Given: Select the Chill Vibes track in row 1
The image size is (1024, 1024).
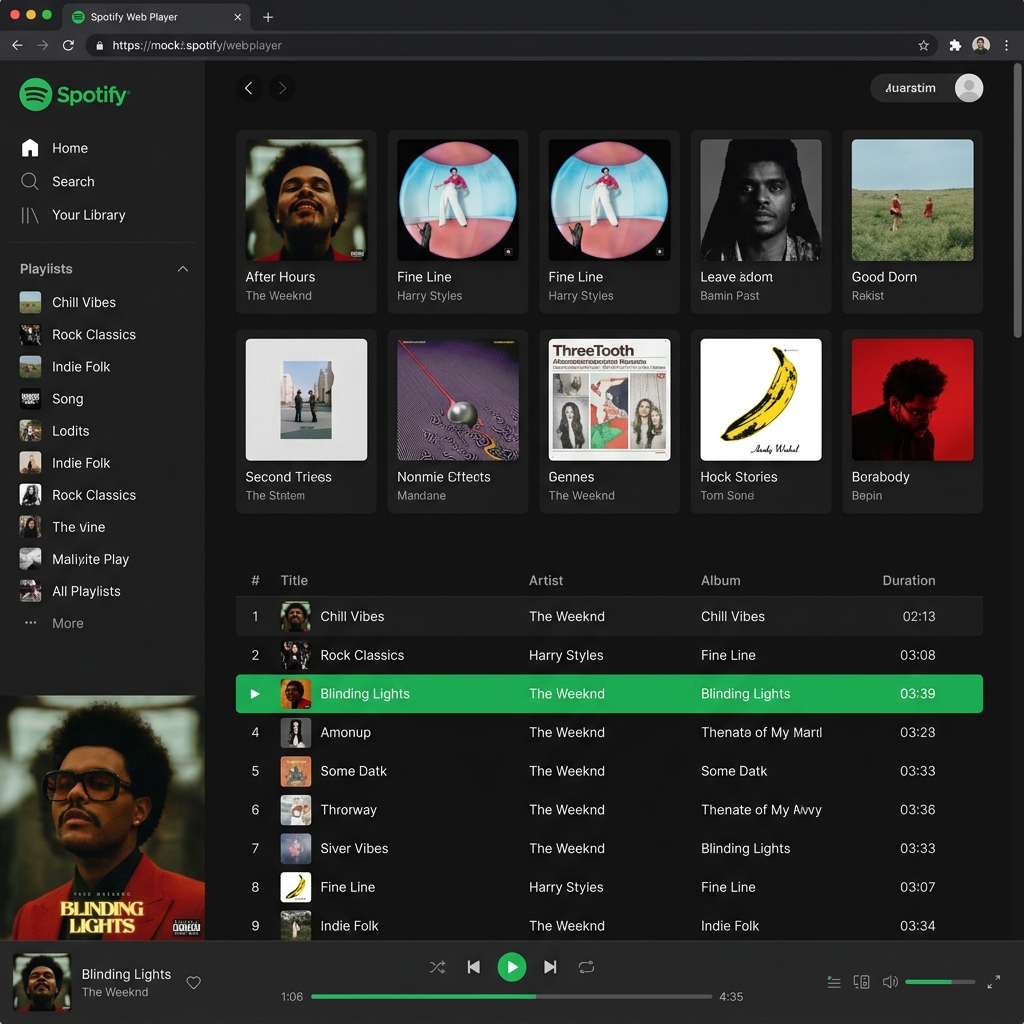Looking at the screenshot, I should (x=609, y=616).
